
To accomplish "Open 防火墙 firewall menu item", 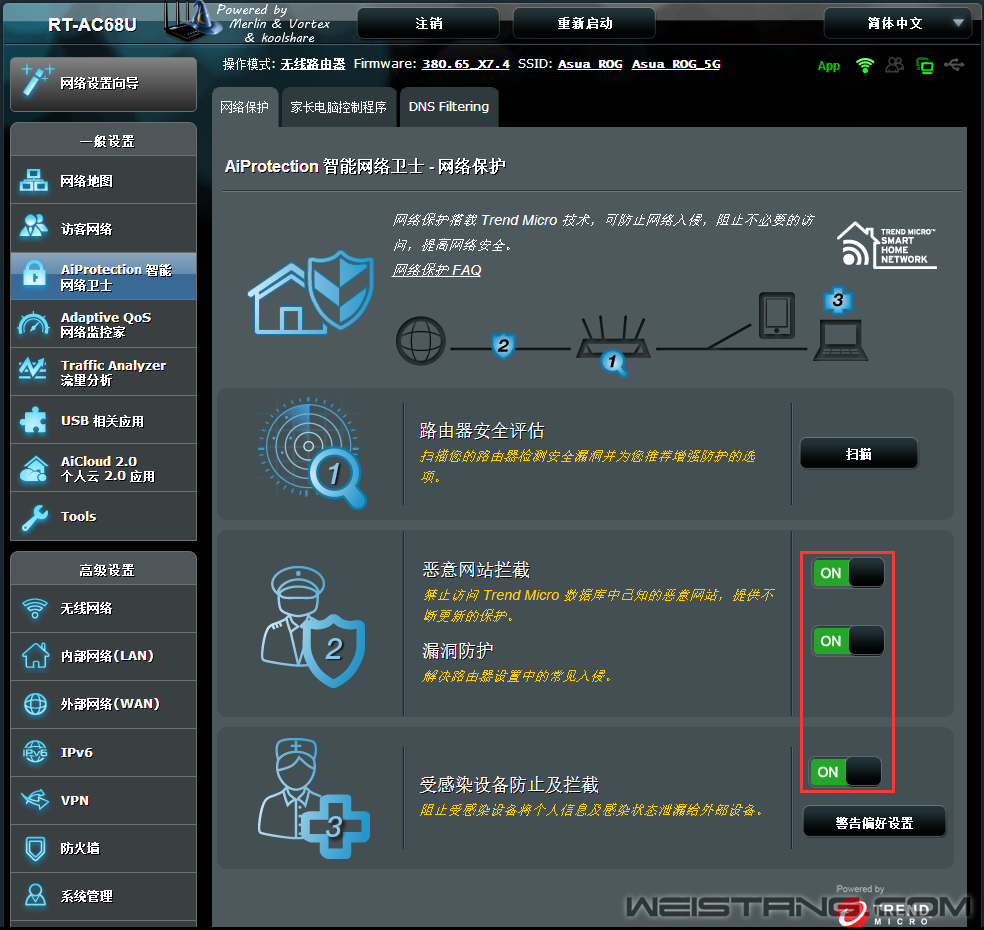I will pos(104,848).
